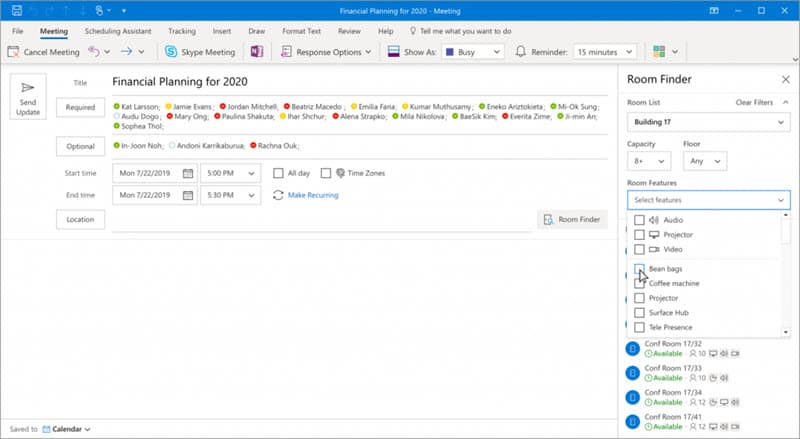Collapse the Room Finder filters chevron

[x=786, y=102]
